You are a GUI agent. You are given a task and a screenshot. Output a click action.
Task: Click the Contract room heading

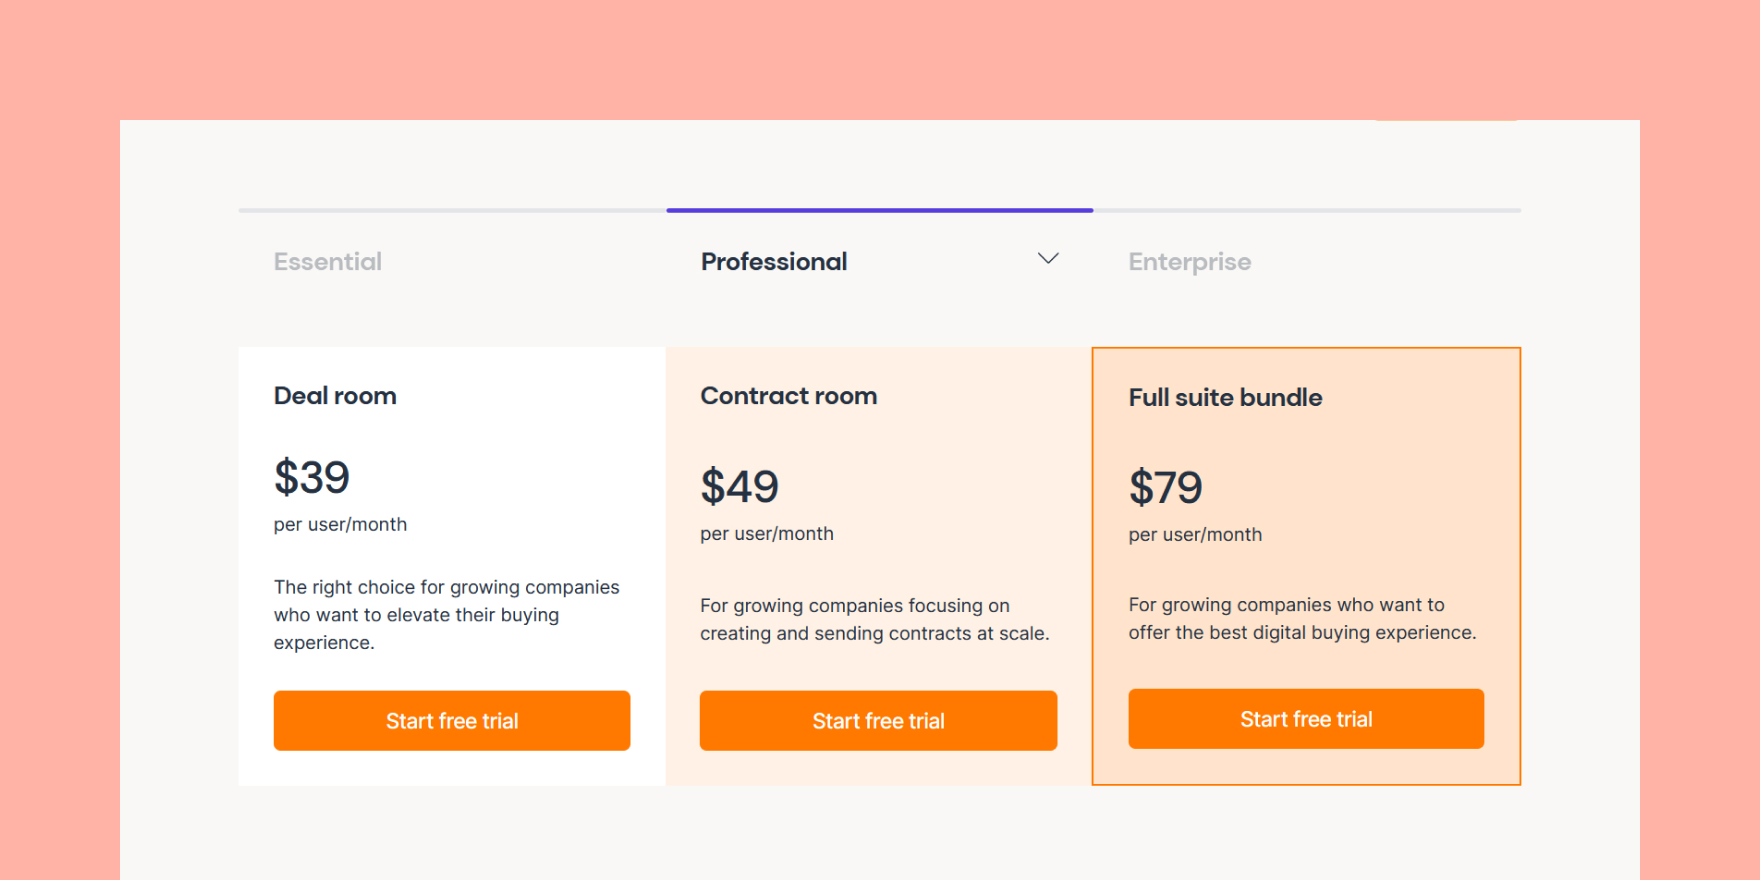coord(788,395)
